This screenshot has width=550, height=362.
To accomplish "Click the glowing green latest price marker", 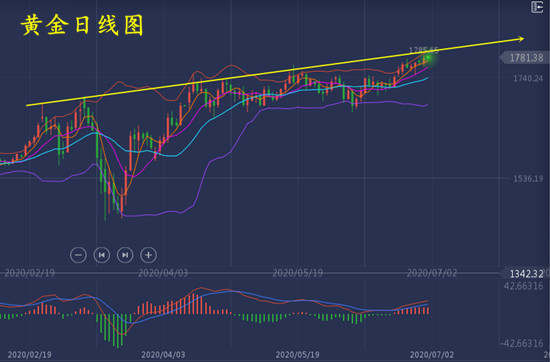I will [428, 58].
